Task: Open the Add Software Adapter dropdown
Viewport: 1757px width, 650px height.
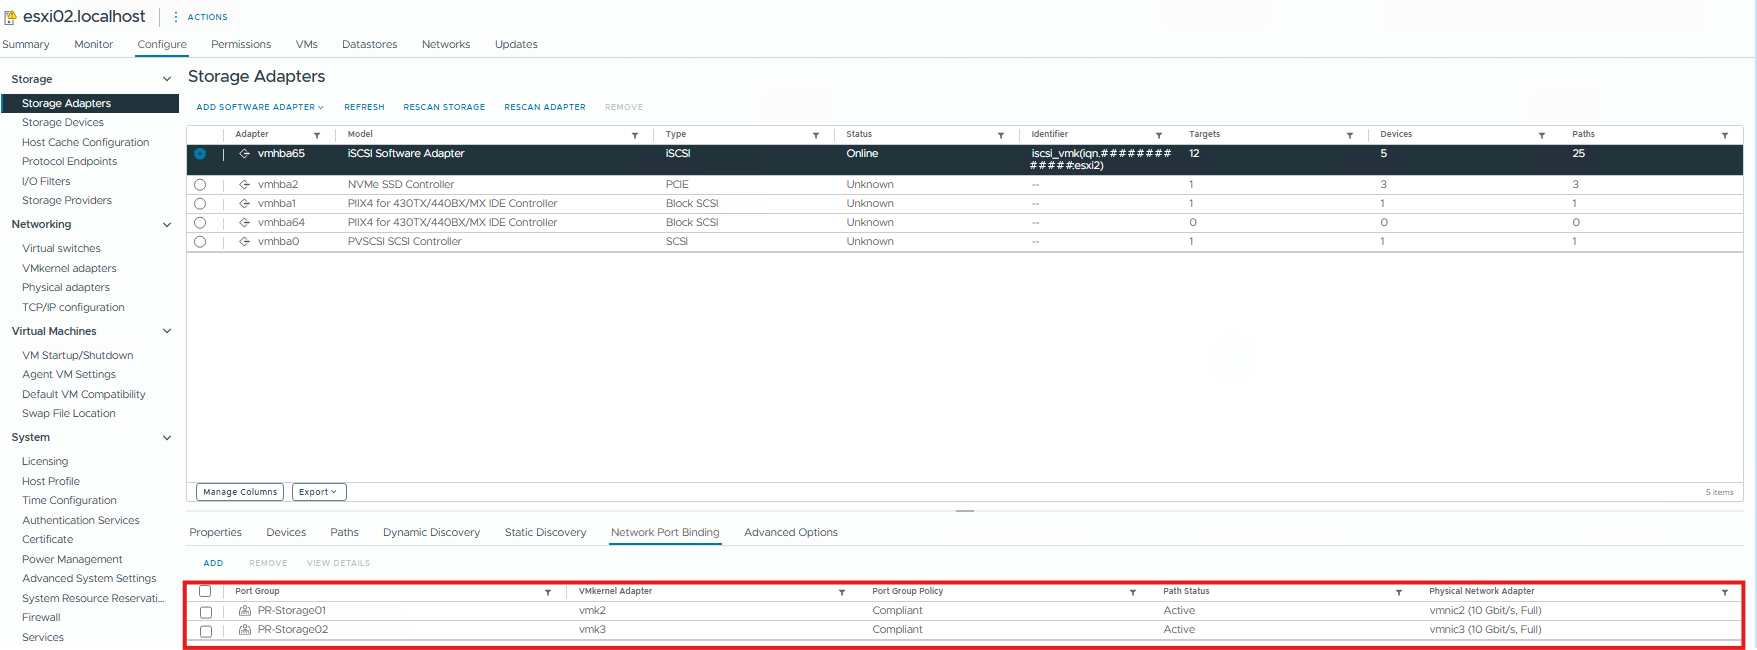Action: pos(260,107)
